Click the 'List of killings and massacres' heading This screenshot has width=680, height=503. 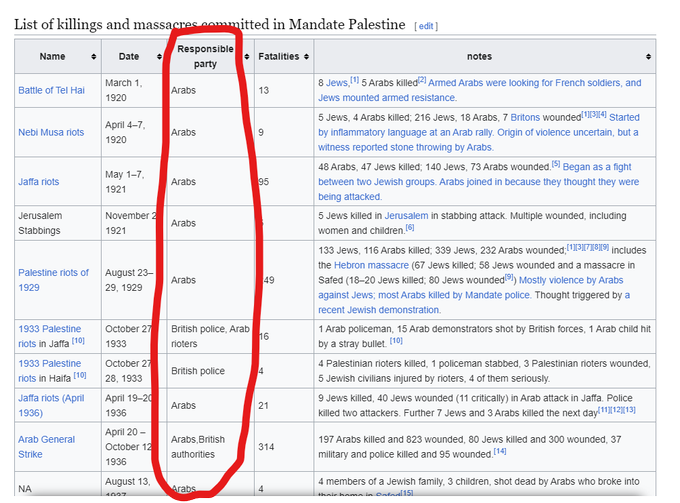click(x=209, y=24)
